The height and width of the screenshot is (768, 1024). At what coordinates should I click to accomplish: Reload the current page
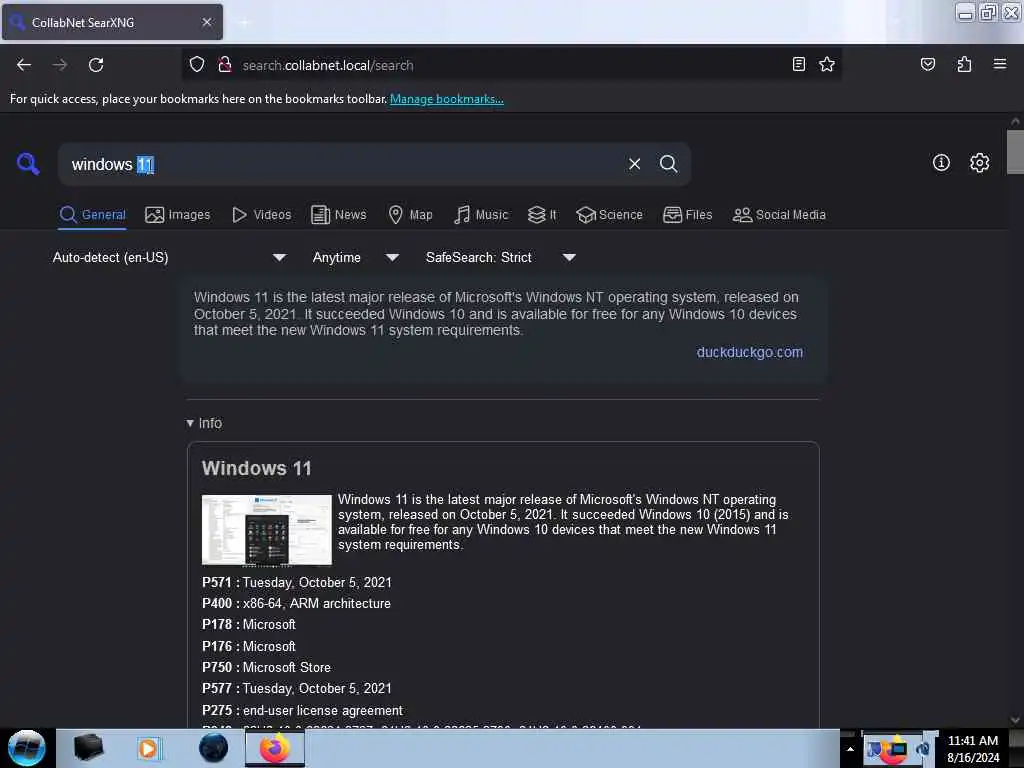click(96, 65)
